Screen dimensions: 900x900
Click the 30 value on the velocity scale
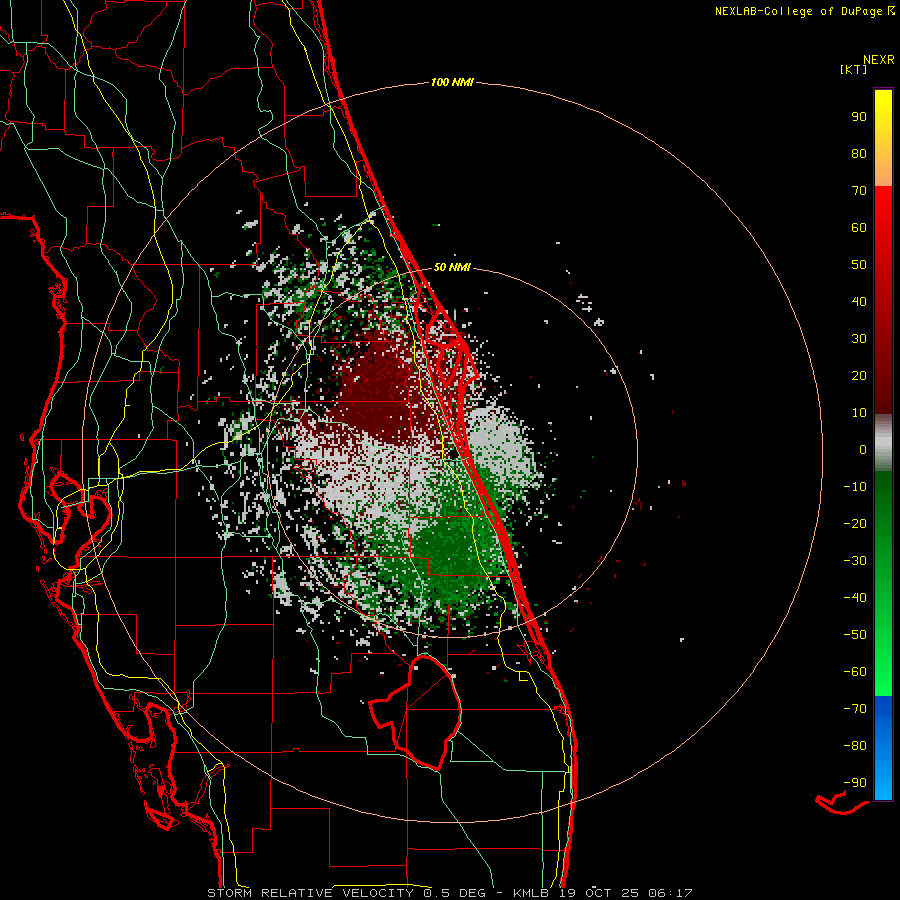pyautogui.click(x=859, y=339)
